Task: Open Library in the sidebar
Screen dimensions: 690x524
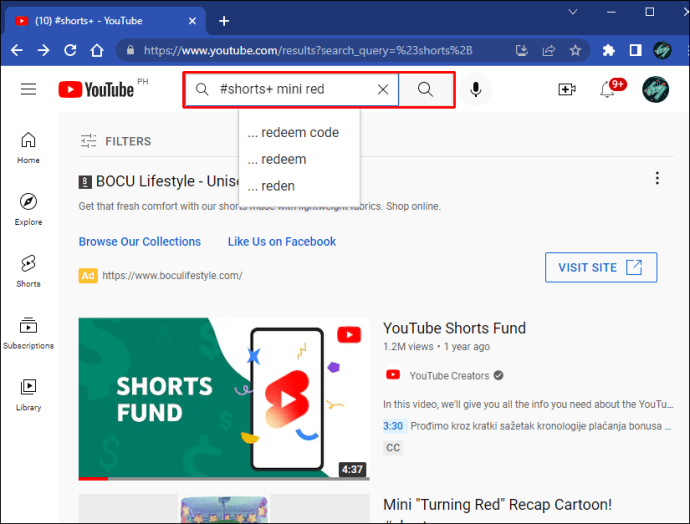Action: pos(28,395)
